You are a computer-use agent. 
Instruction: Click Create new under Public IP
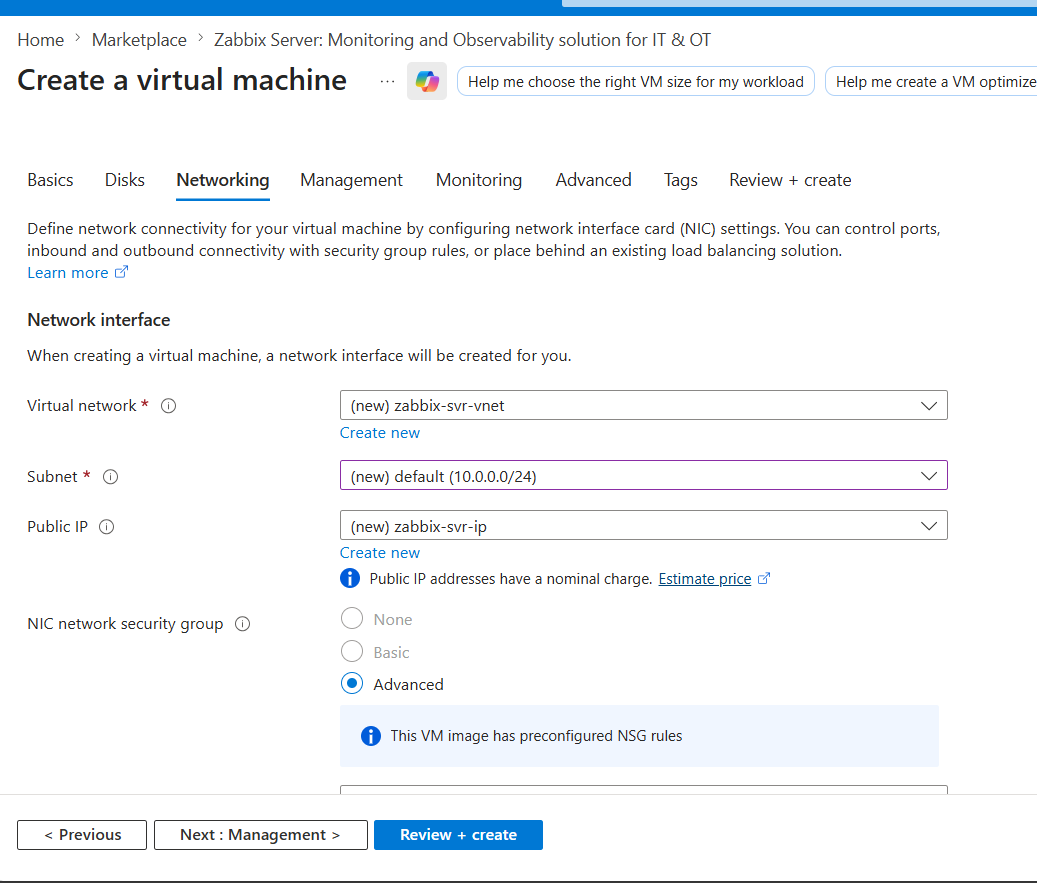[380, 552]
